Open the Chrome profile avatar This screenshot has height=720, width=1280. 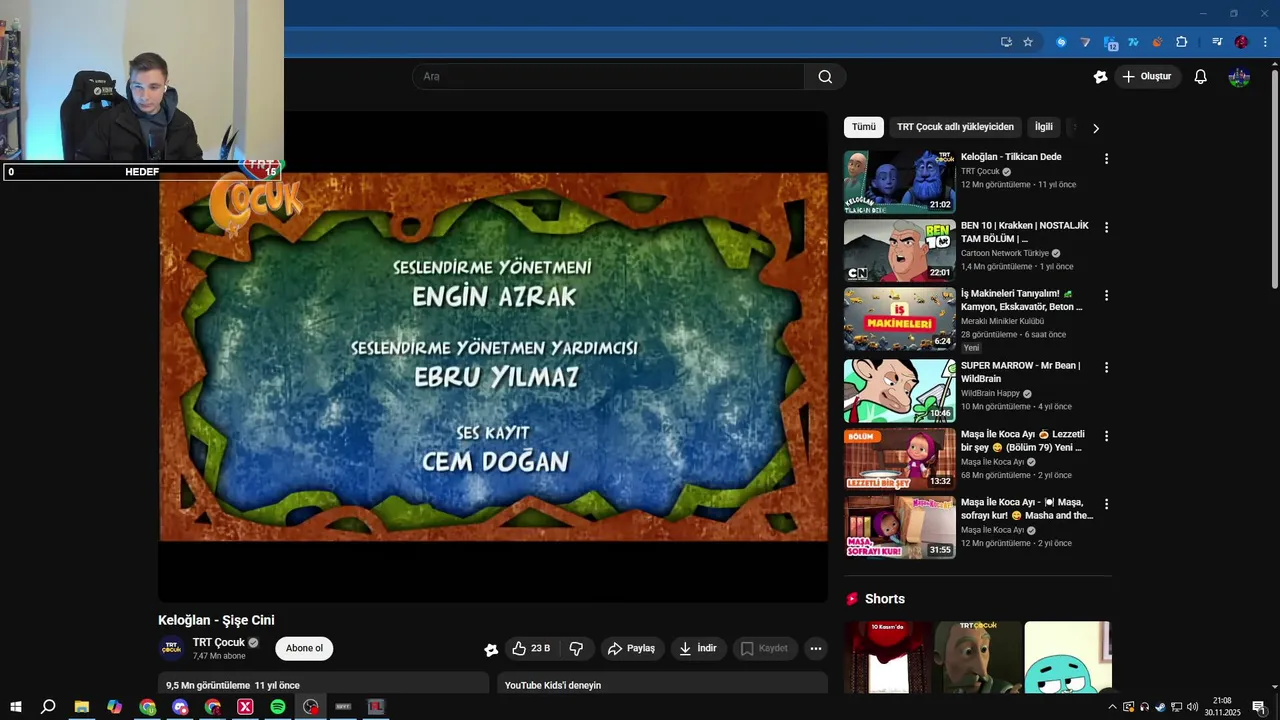[1241, 42]
